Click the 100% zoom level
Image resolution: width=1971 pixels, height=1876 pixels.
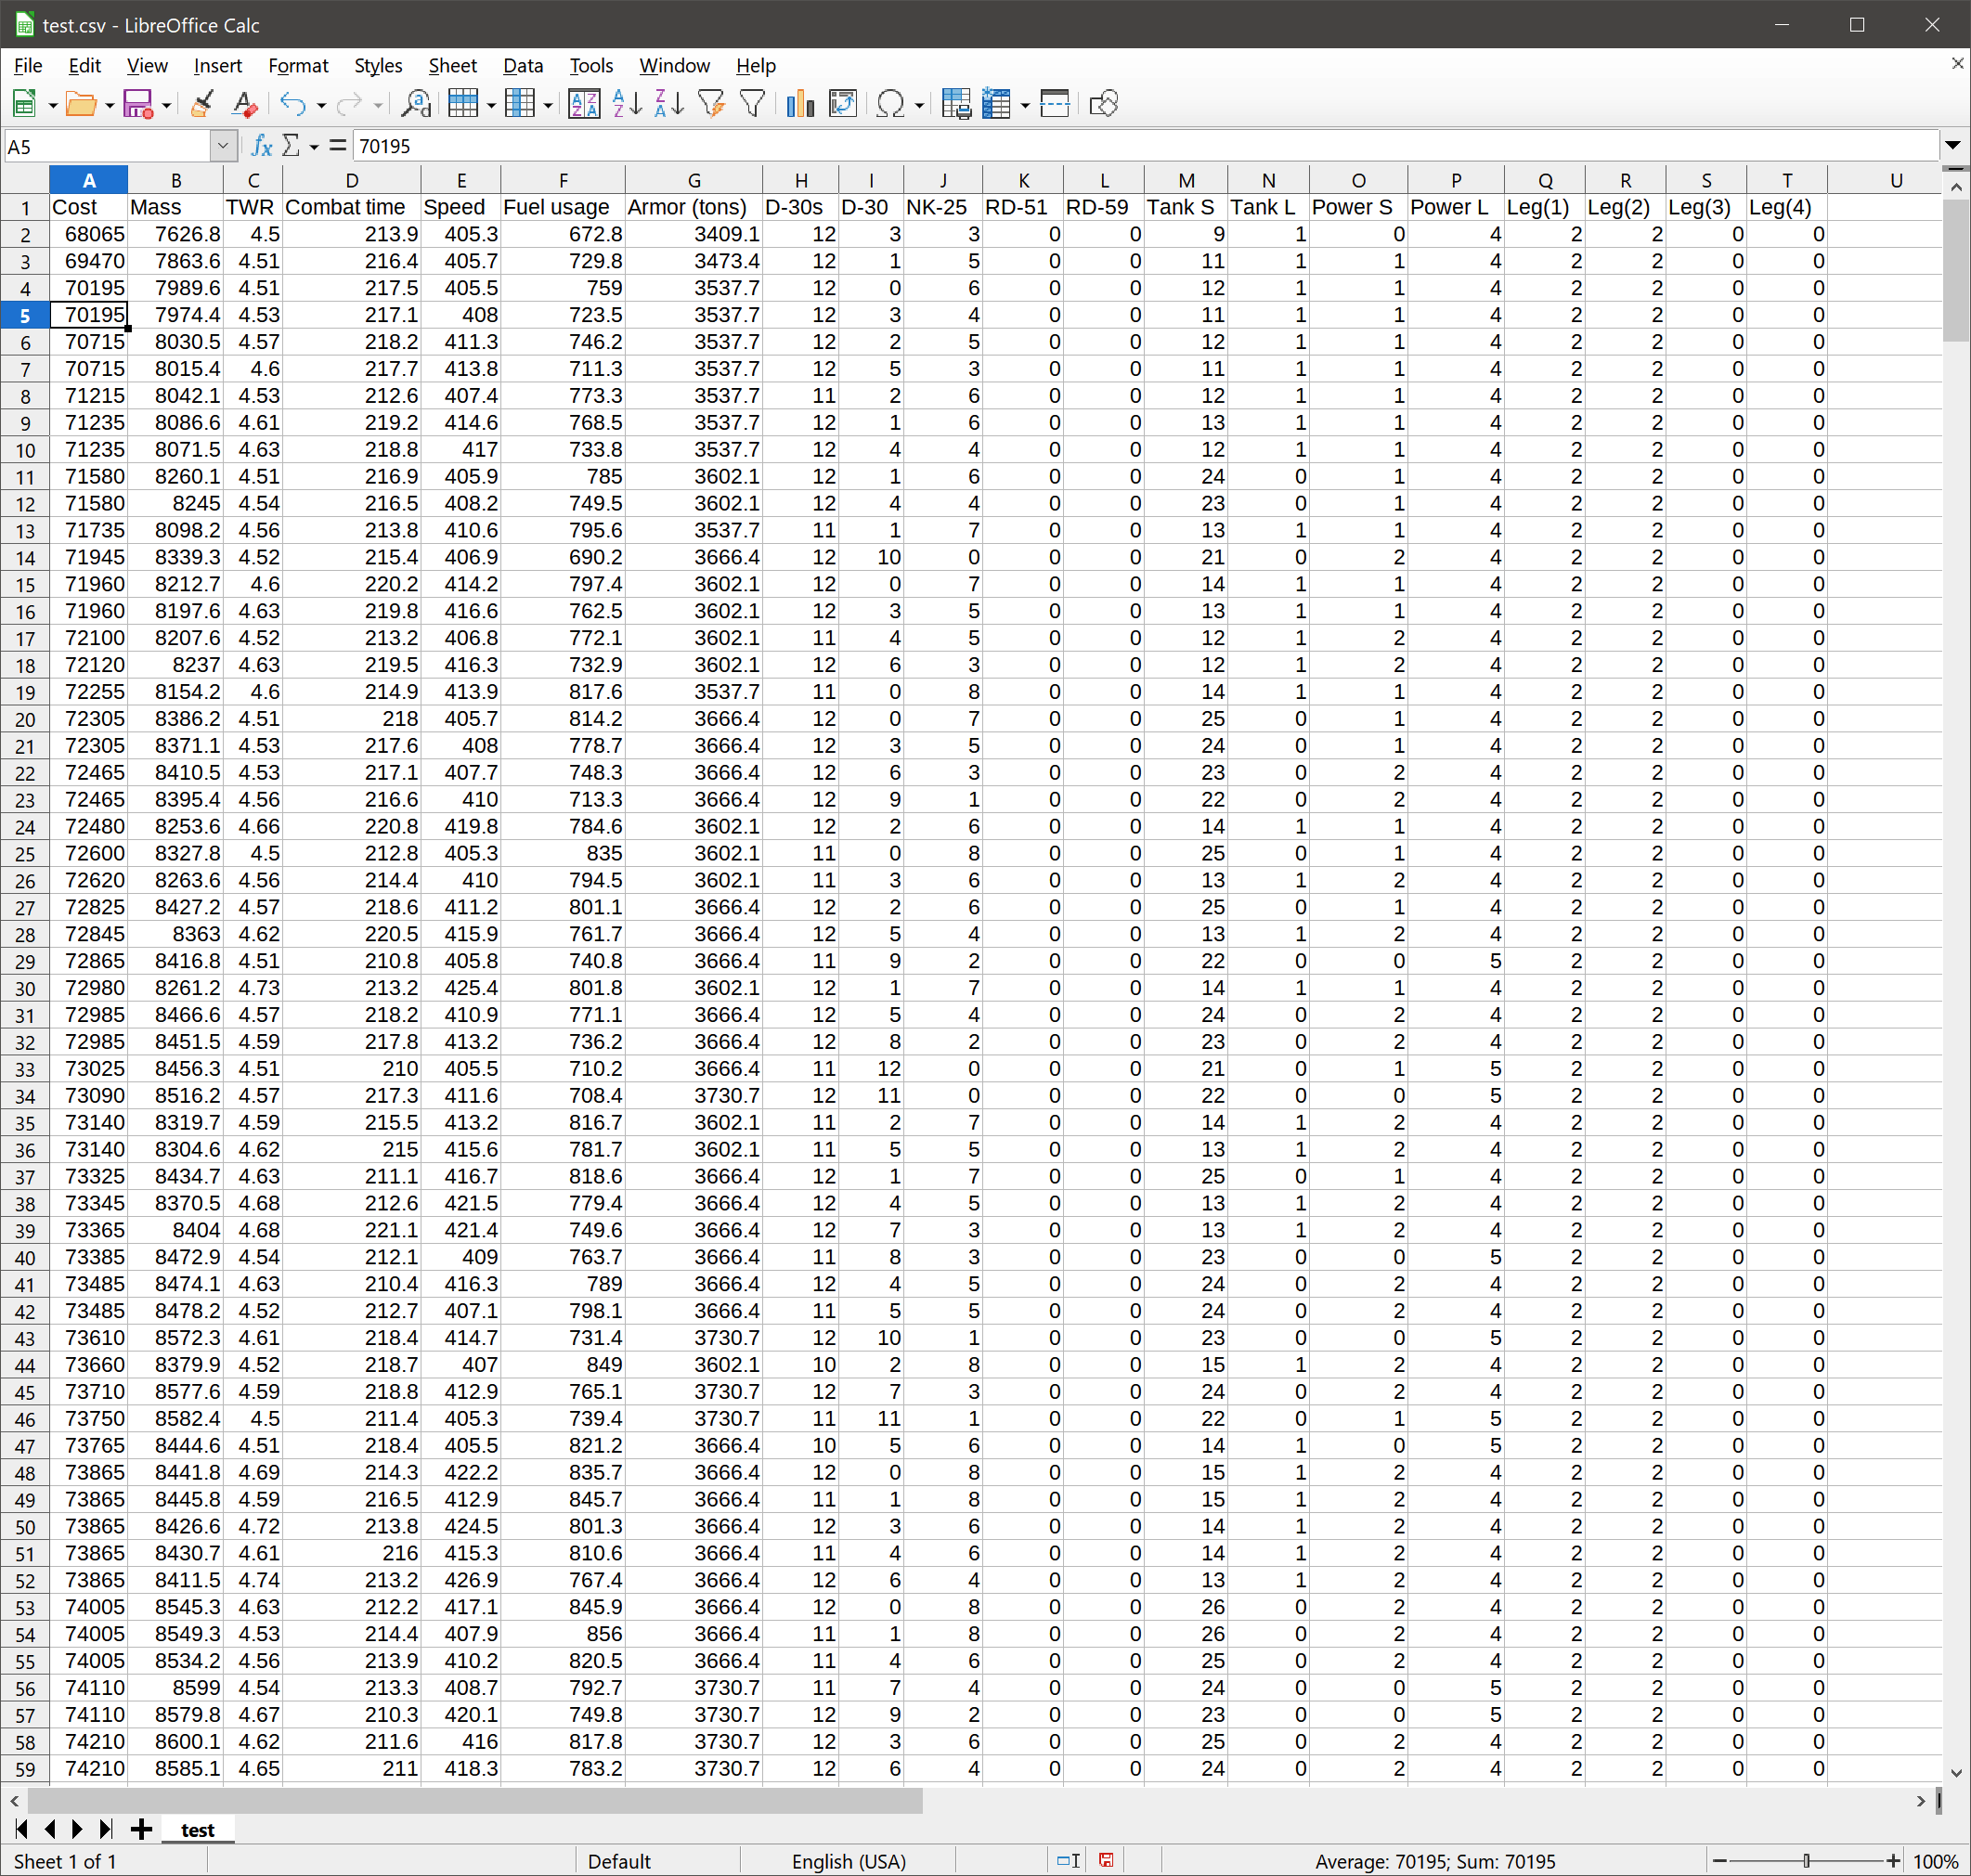pos(1935,1861)
